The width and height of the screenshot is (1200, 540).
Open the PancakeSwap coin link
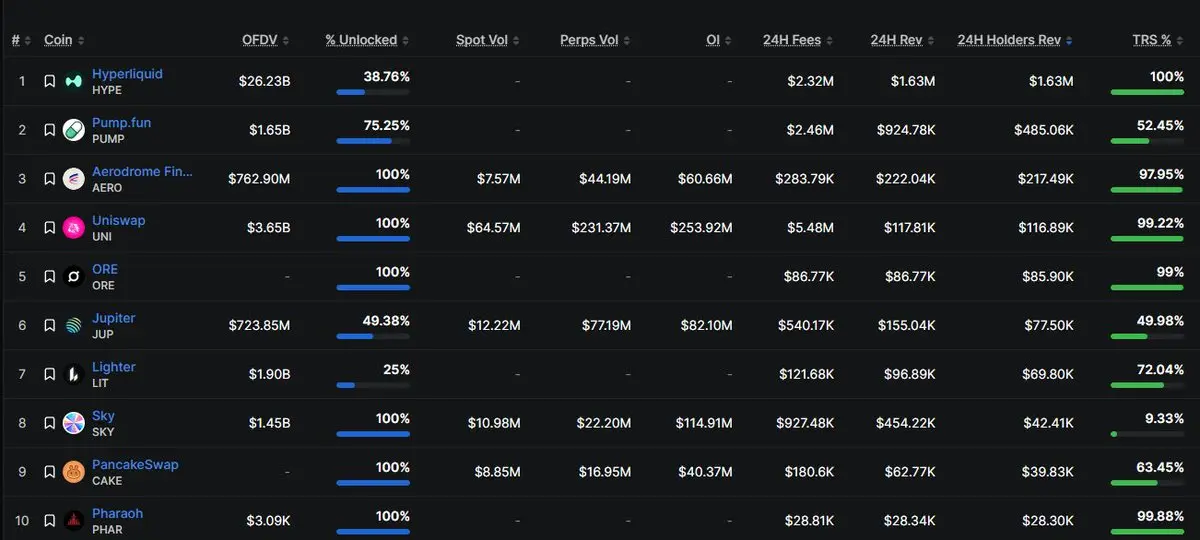pos(135,464)
